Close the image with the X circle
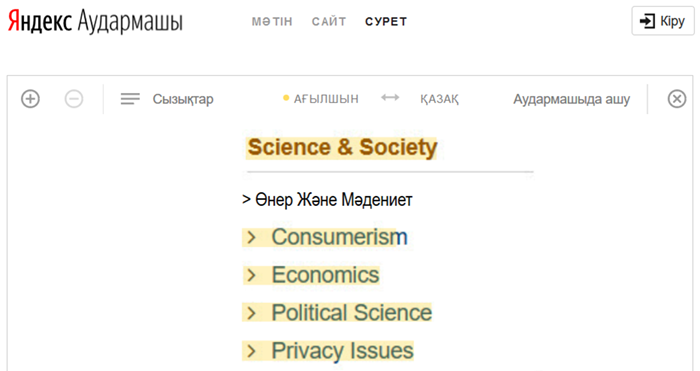 677,99
